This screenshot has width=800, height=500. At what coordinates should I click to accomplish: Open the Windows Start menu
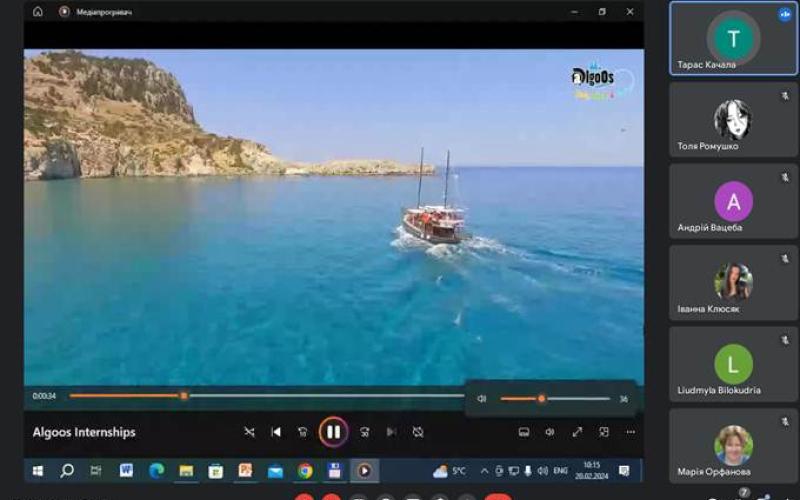[x=38, y=471]
